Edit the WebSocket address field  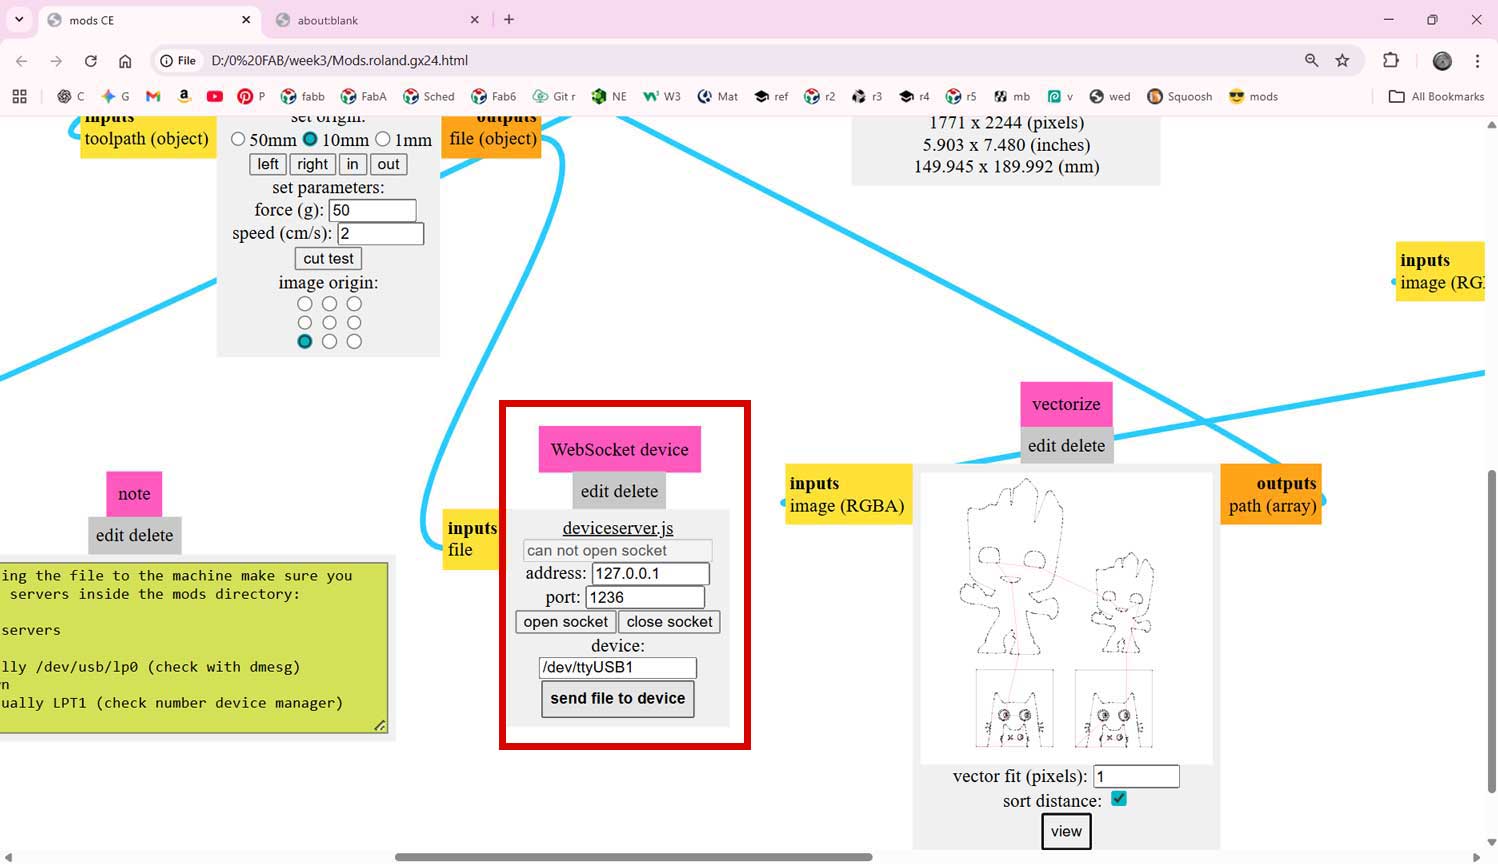(650, 574)
